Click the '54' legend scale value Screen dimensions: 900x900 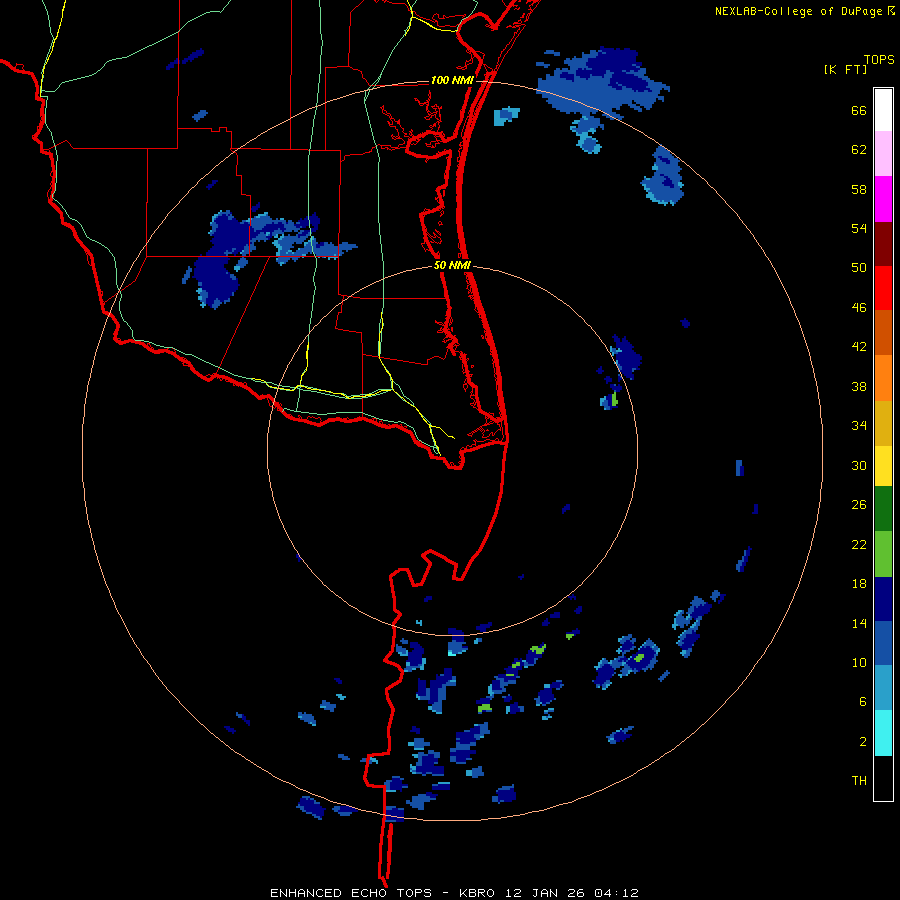(859, 228)
